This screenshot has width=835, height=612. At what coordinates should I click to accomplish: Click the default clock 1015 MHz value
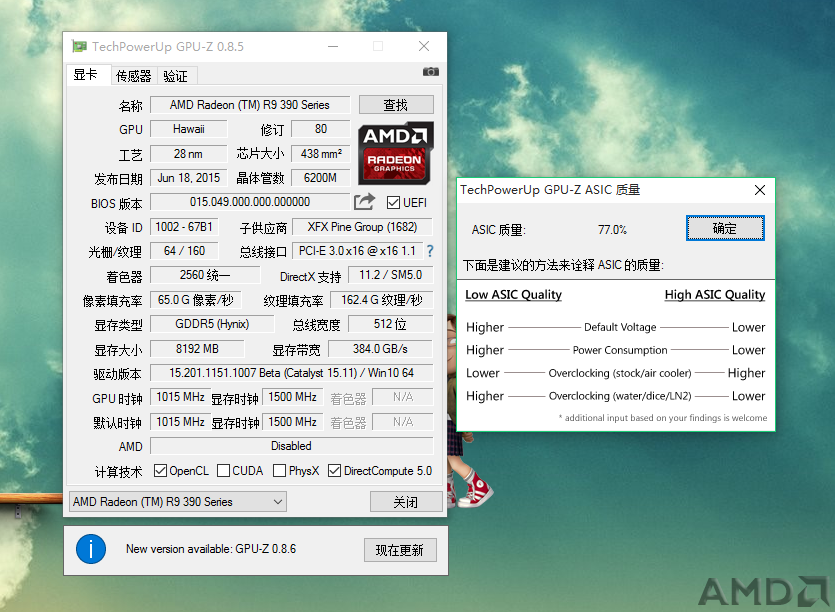click(181, 422)
